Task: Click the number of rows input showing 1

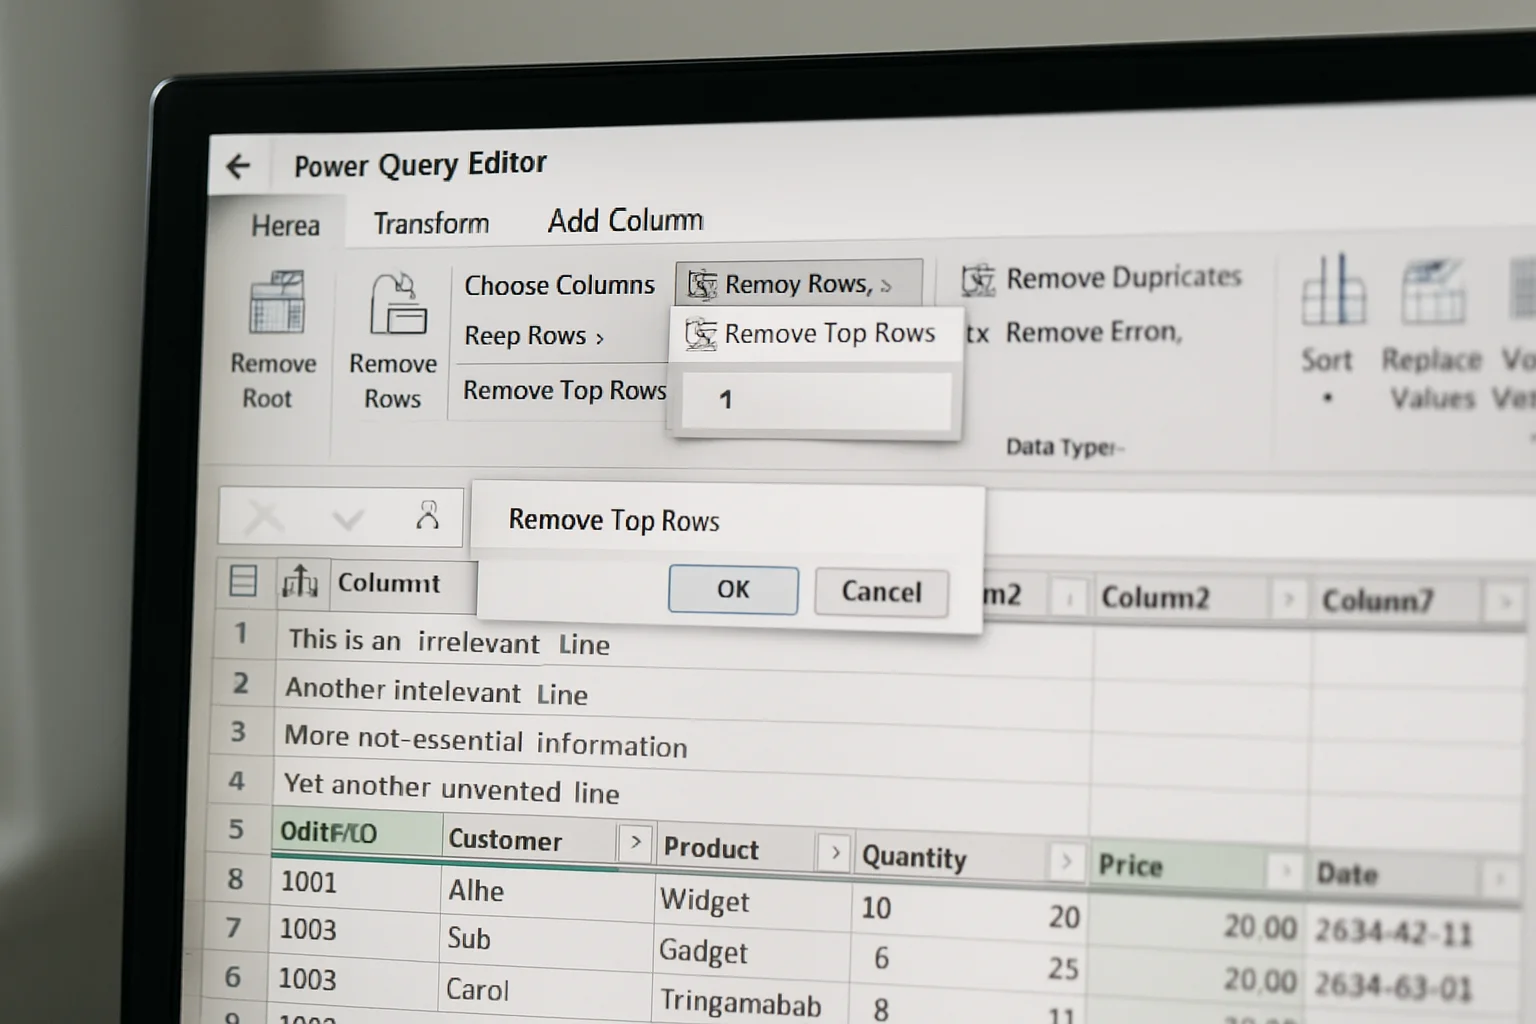Action: click(x=816, y=400)
